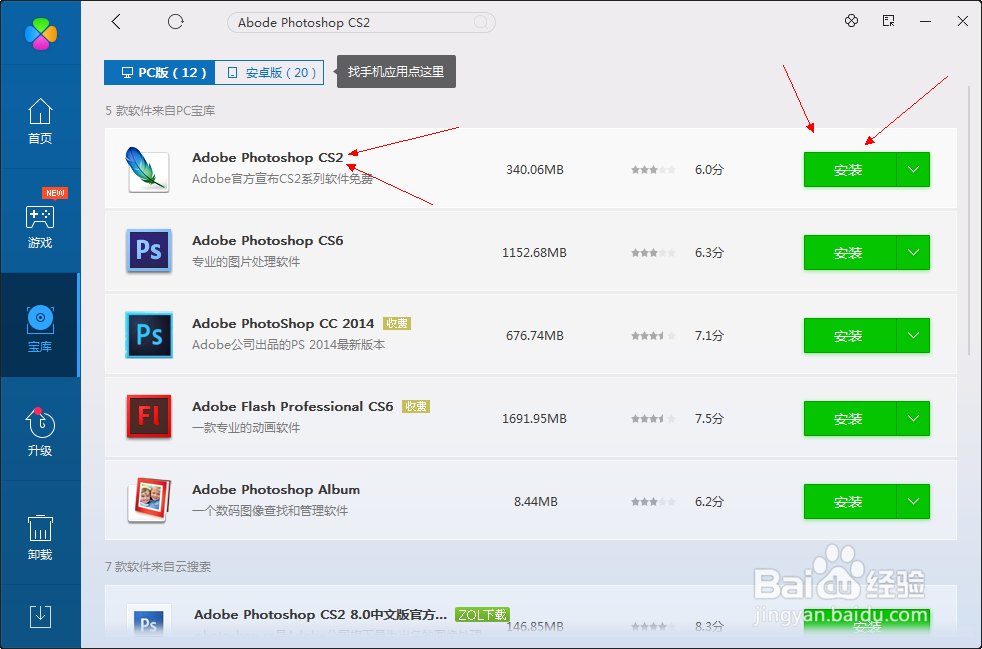This screenshot has height=649, width=982.
Task: Click the 7 款软件来自云搜索 heading
Action: pyautogui.click(x=158, y=567)
